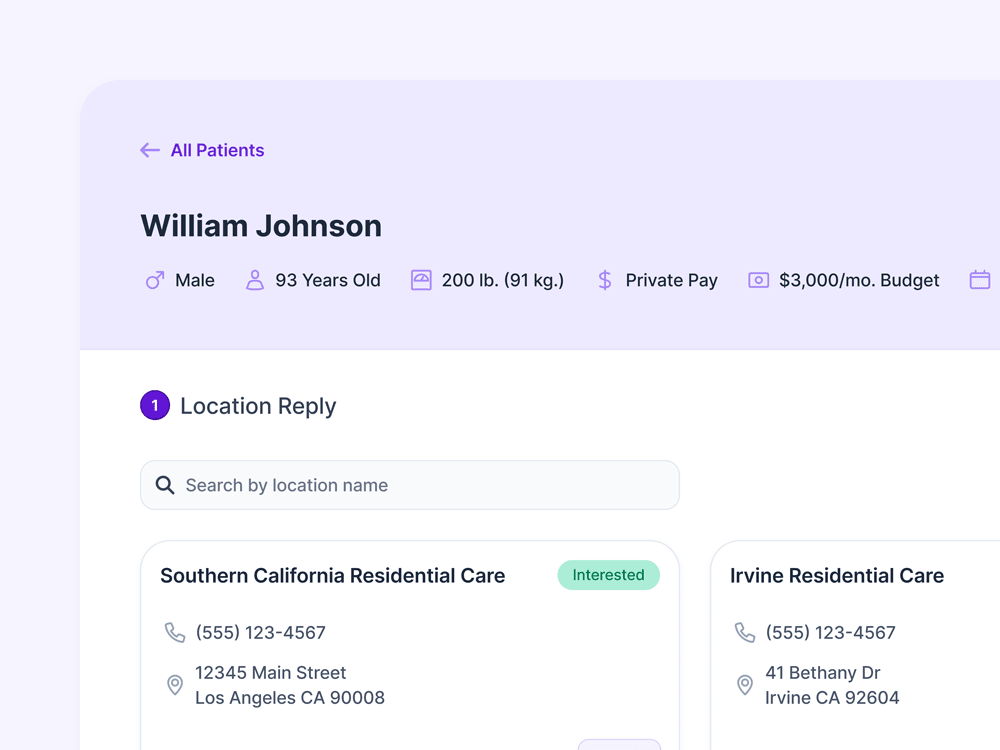Click the step 1 badge beside Location Reply
1000x750 pixels.
click(x=155, y=405)
